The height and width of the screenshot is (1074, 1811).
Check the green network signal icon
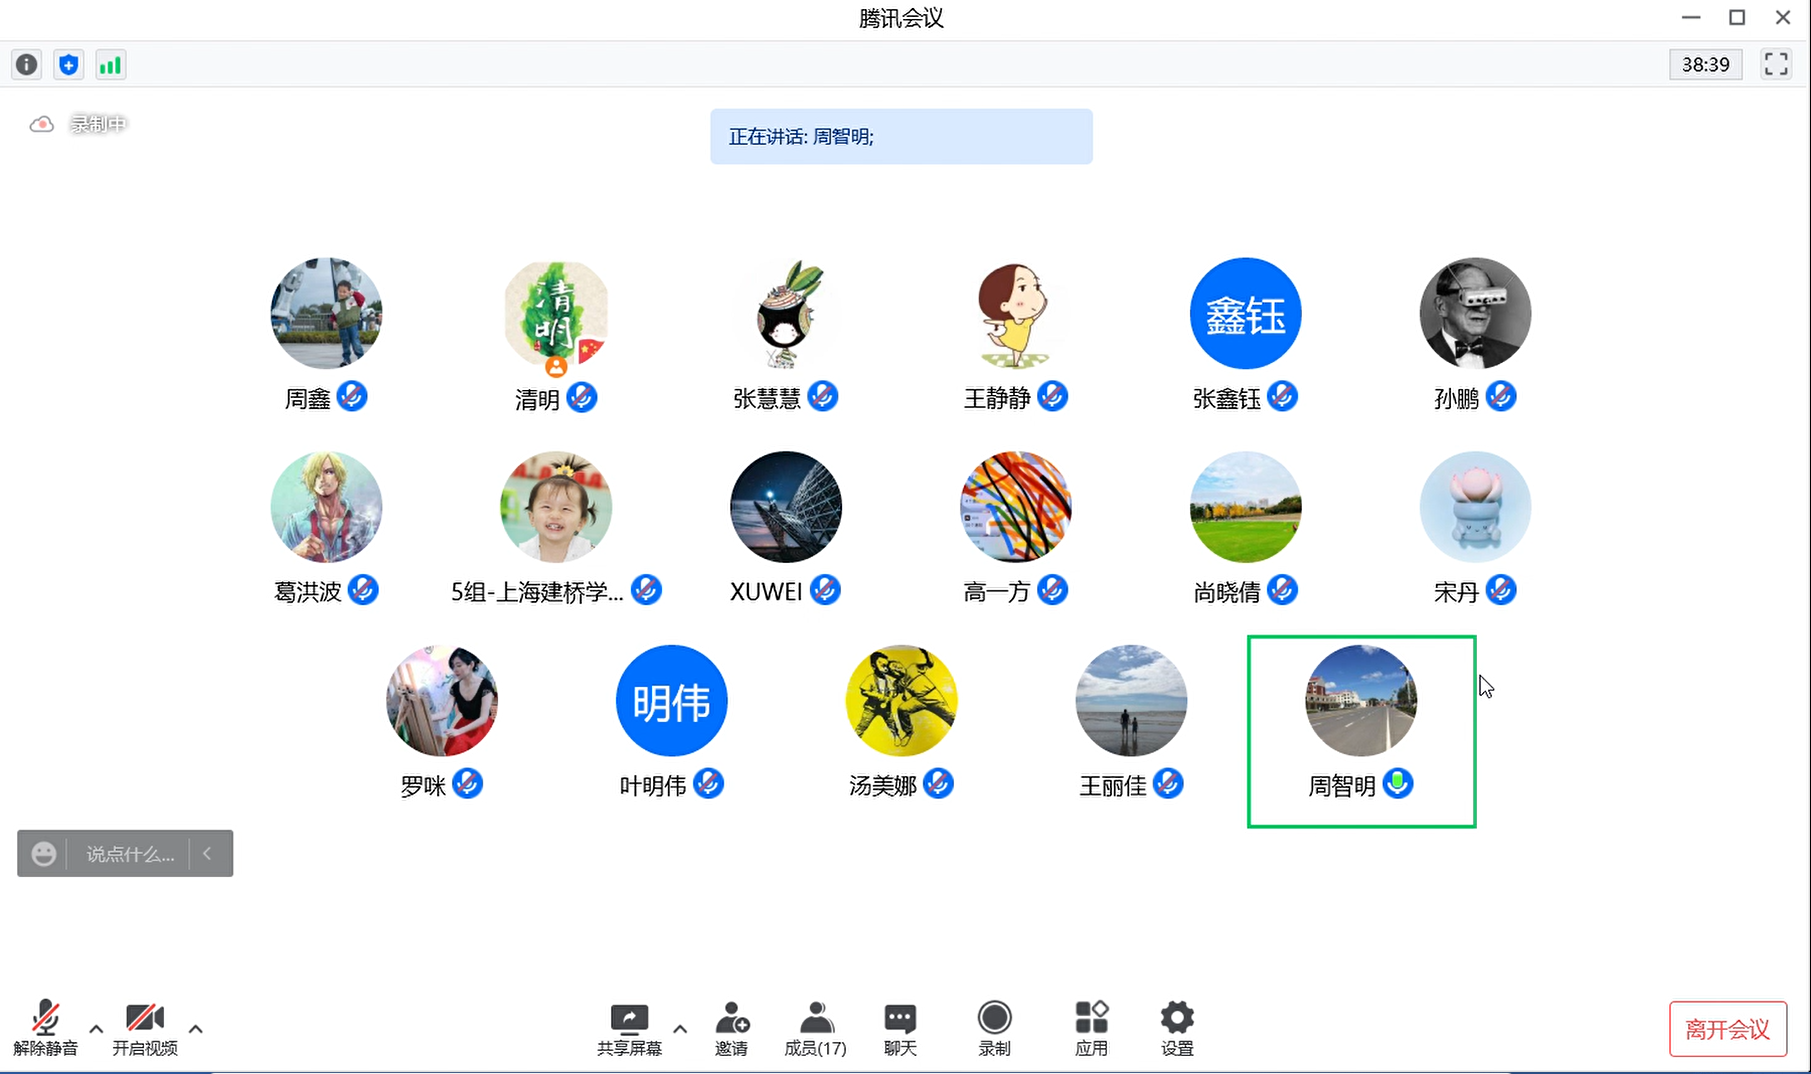coord(110,65)
